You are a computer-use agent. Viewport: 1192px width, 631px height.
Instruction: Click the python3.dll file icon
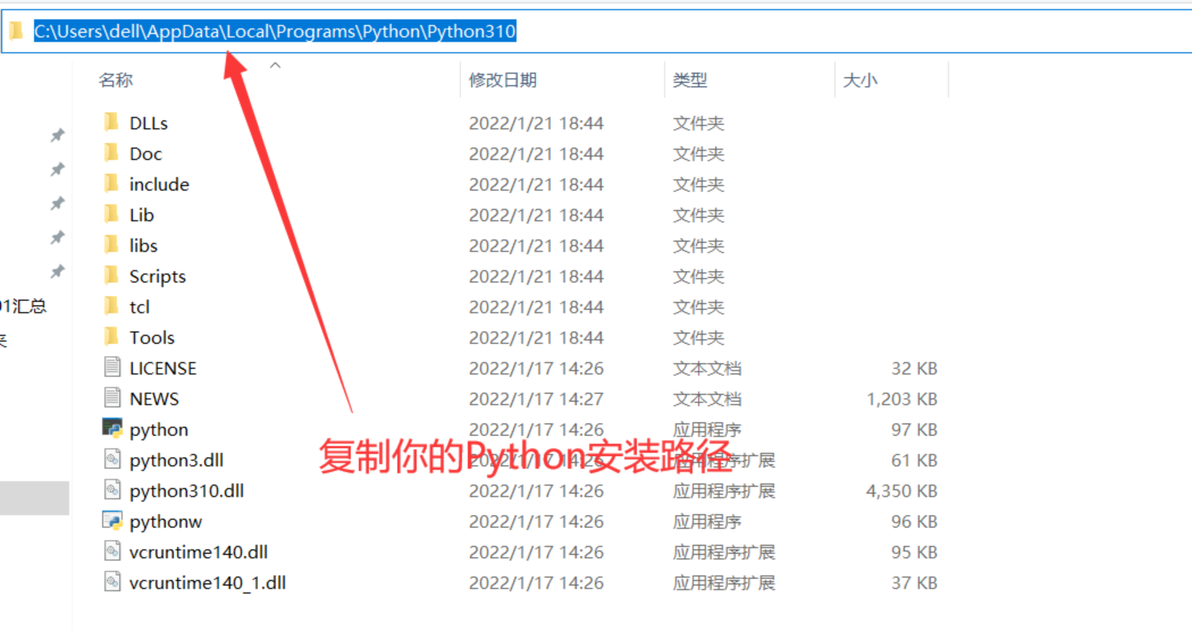[x=113, y=459]
